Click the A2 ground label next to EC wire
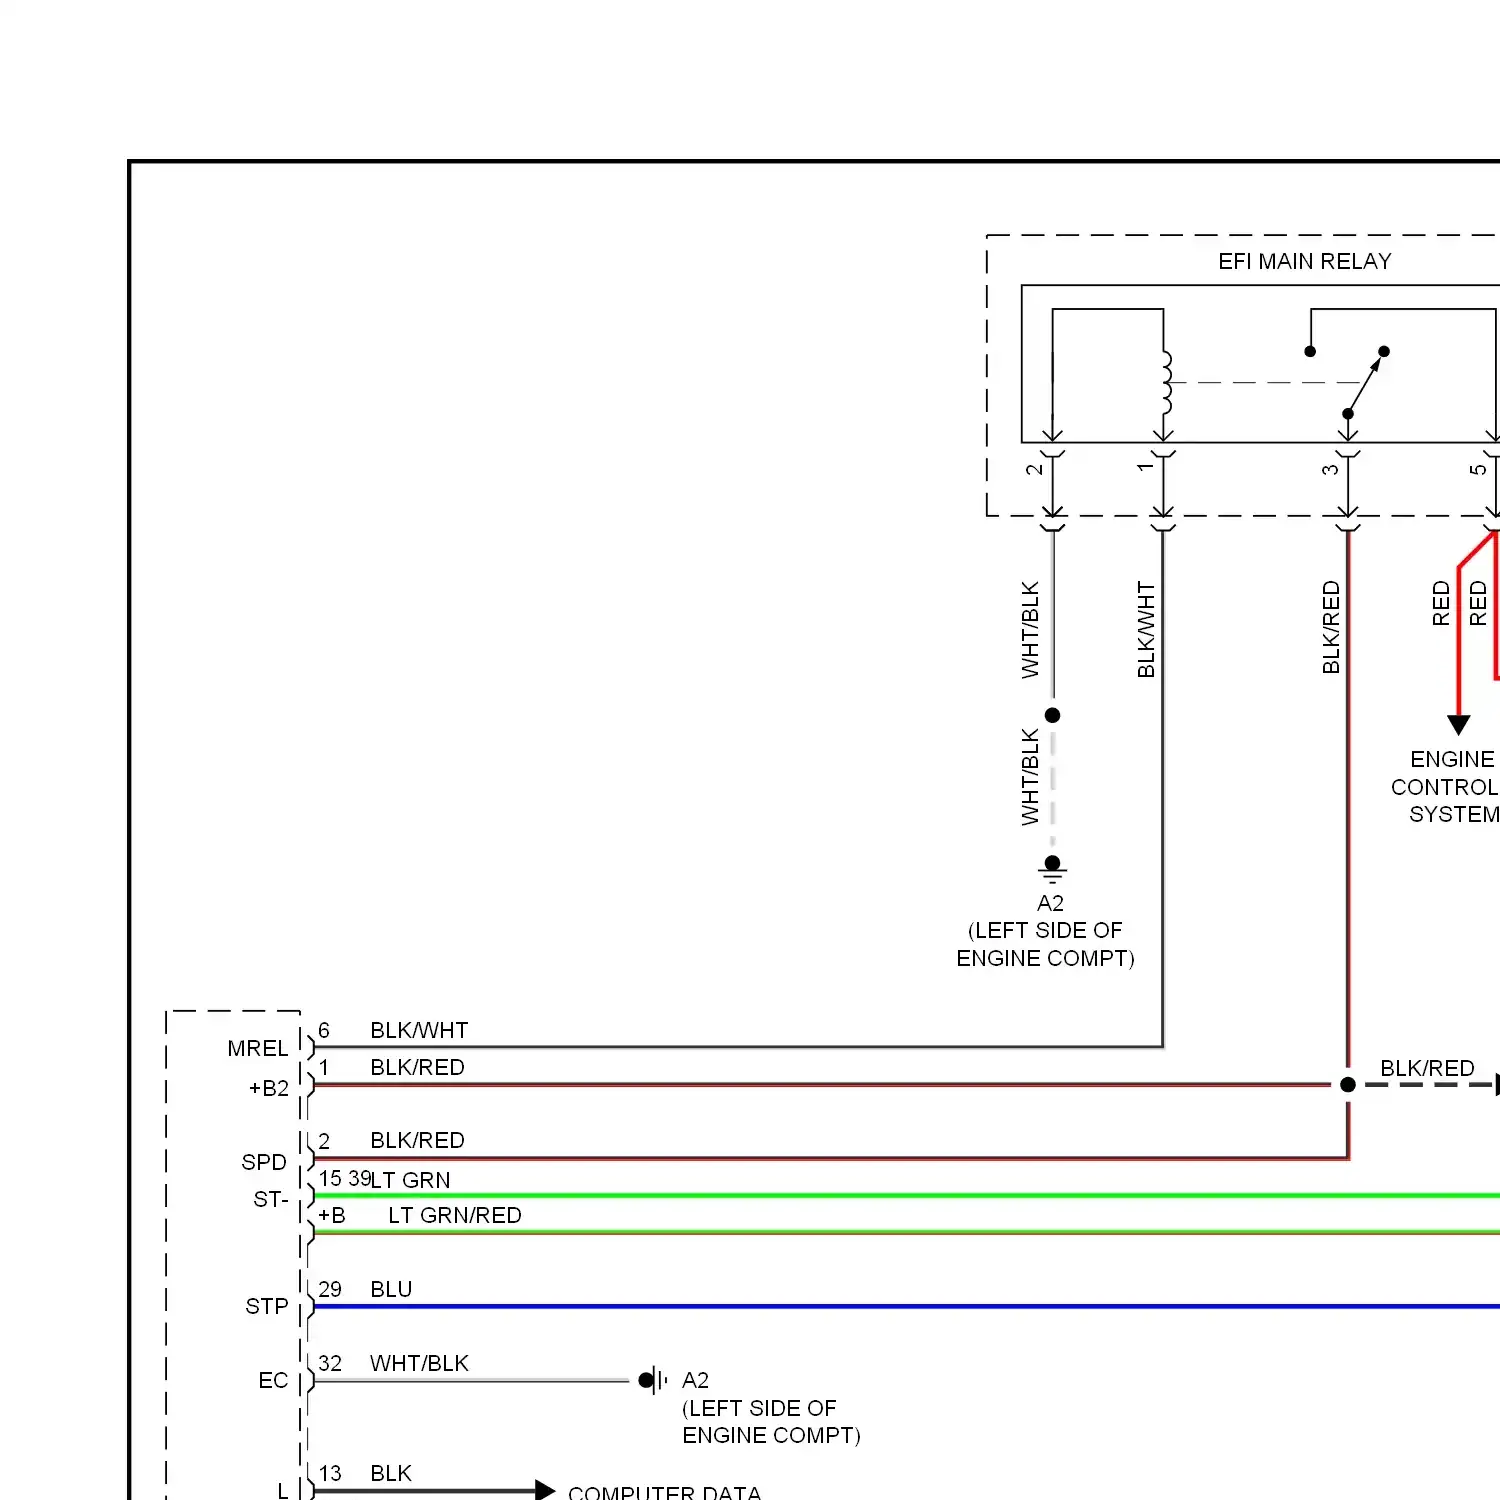 [695, 1380]
